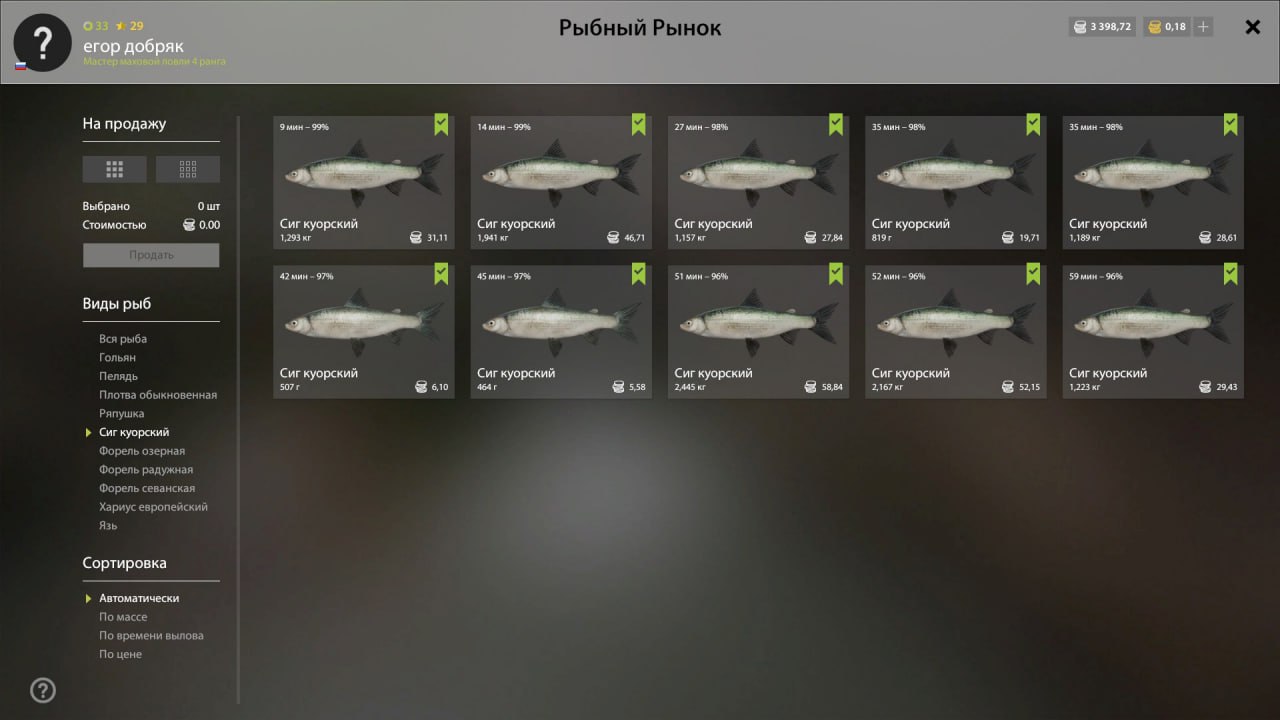Open the player avatar question mark icon

(x=42, y=42)
